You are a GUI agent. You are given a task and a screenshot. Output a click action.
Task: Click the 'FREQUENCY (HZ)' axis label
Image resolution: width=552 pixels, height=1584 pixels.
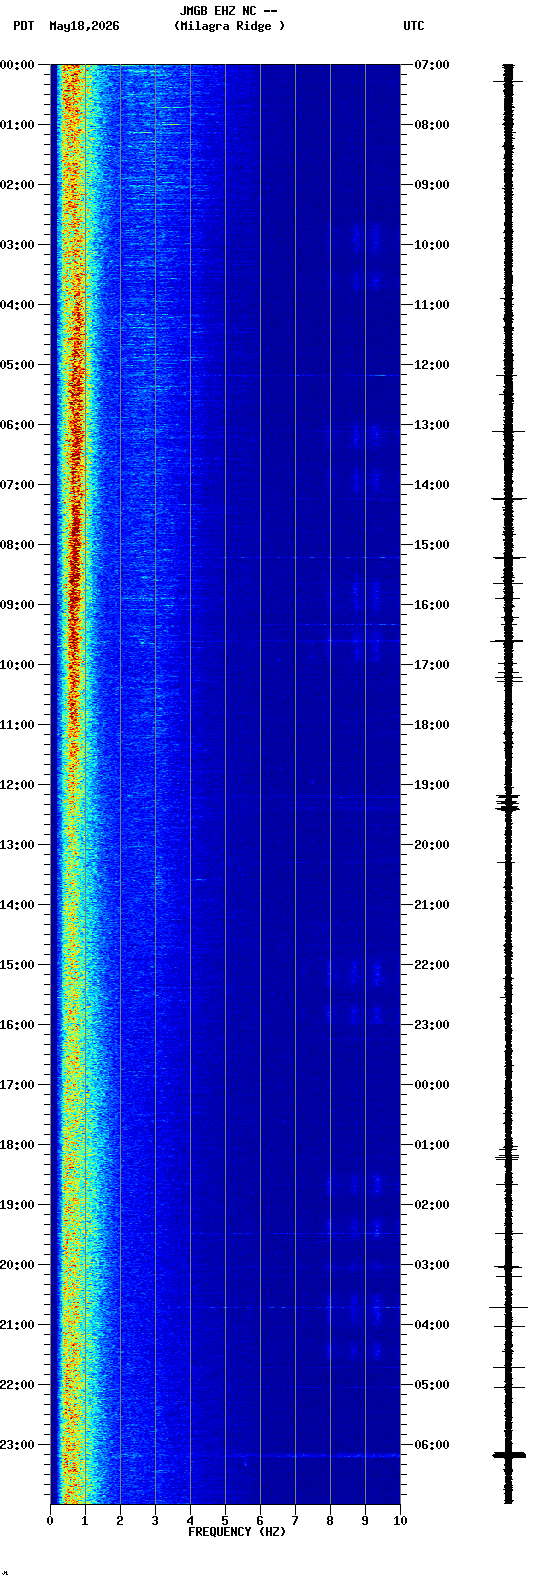pos(237,1532)
